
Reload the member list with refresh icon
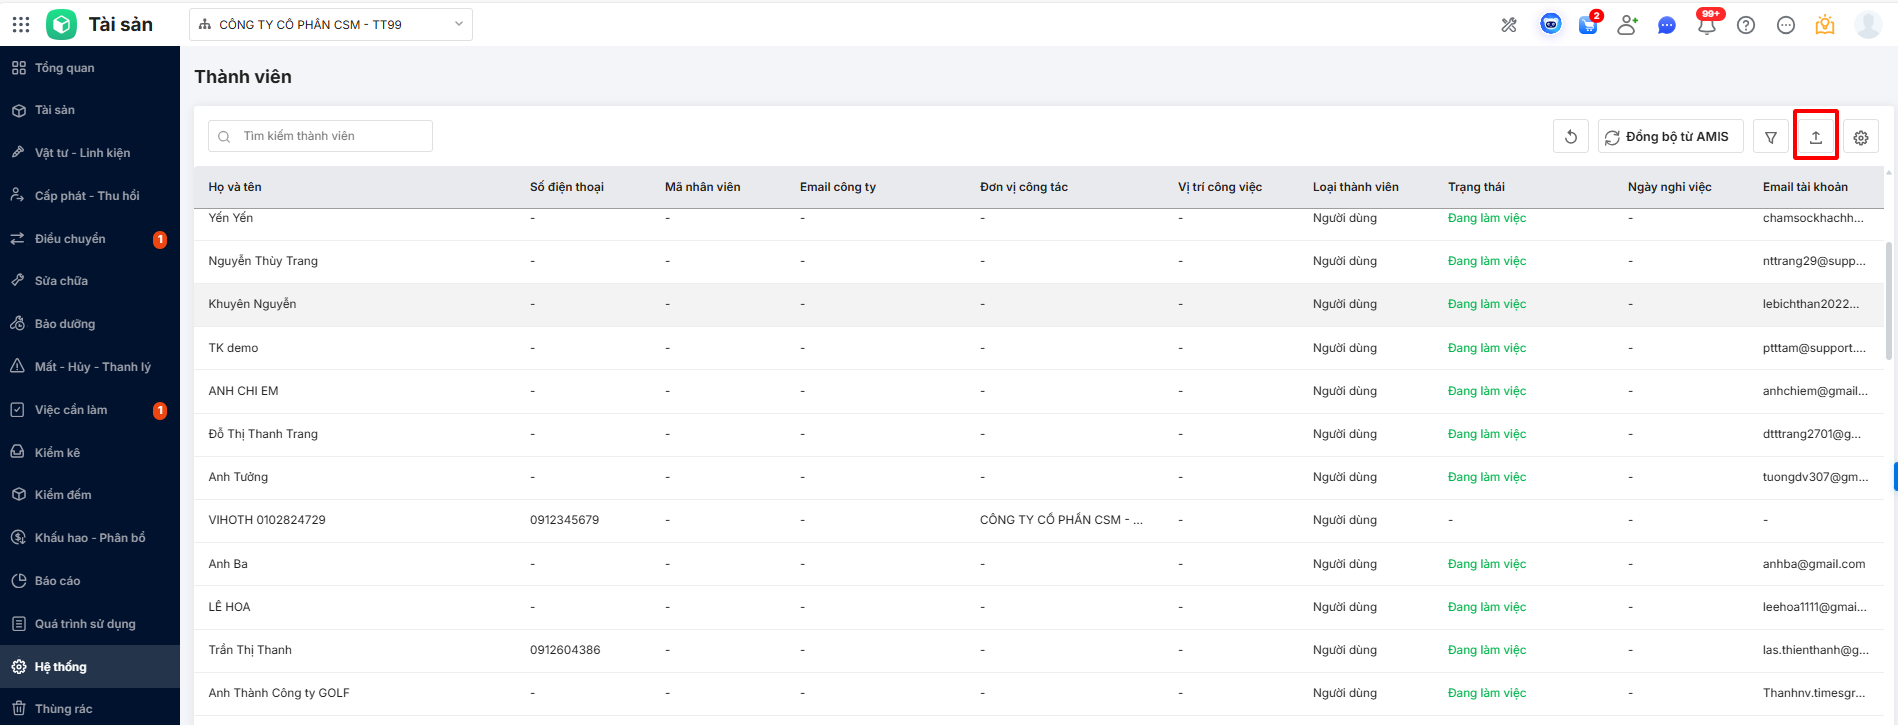(x=1570, y=137)
